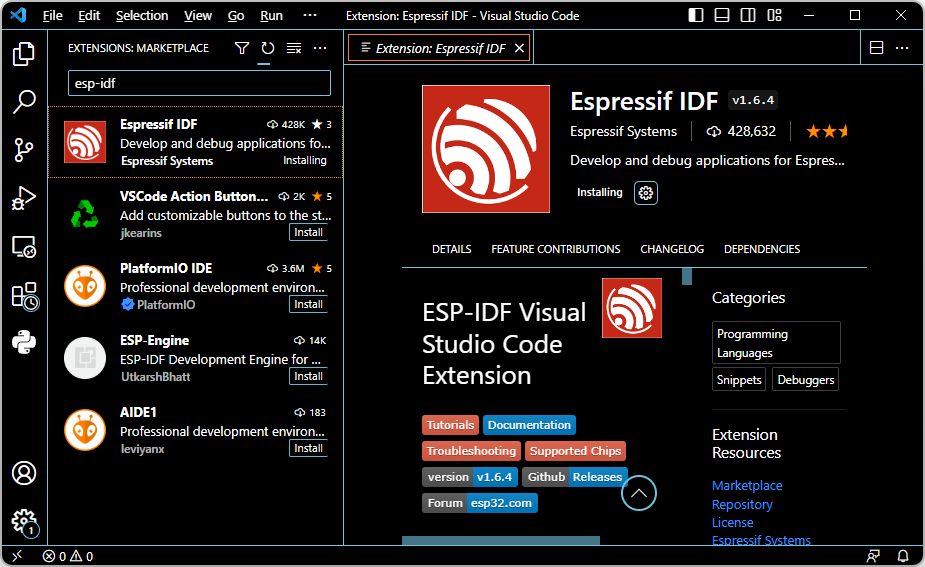Open the File menu
Screen dimensions: 925x567
tap(53, 16)
